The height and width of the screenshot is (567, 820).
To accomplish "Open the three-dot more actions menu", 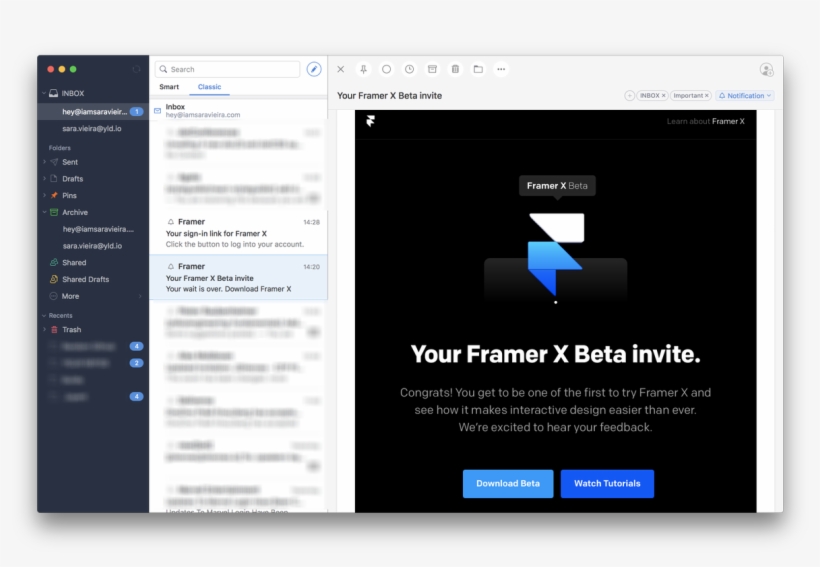I will (x=501, y=69).
